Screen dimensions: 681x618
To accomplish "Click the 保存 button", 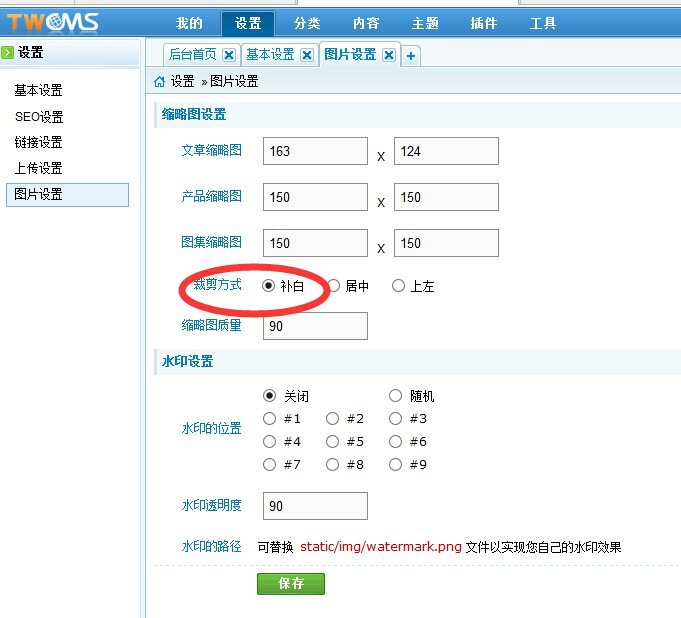I will click(x=290, y=583).
